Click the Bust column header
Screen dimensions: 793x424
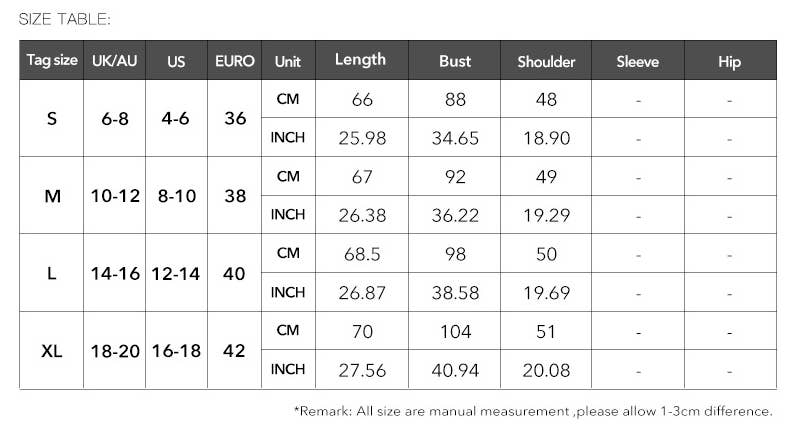455,61
